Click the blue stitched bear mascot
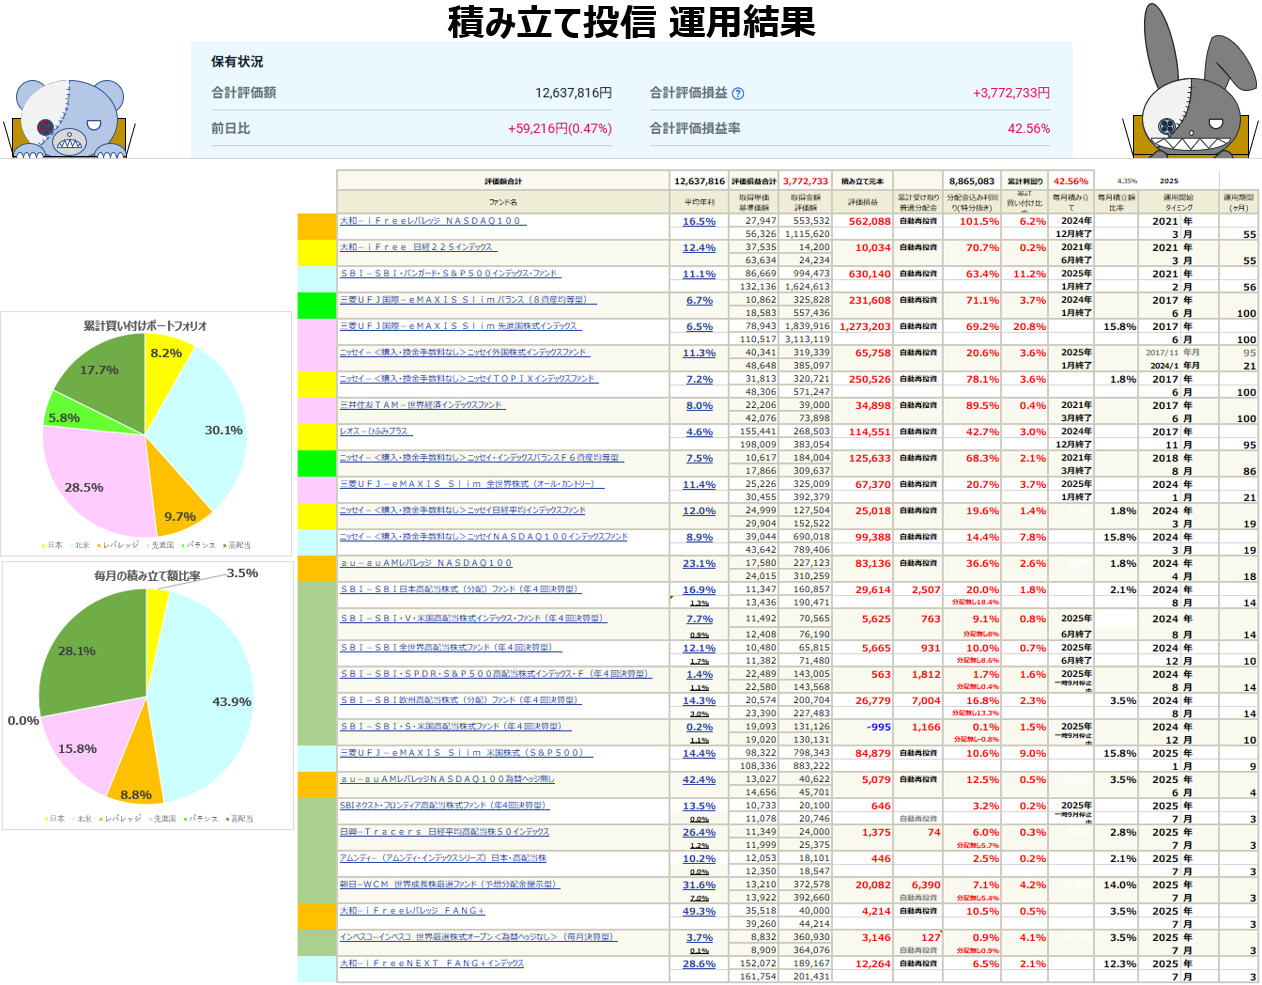 (68, 118)
